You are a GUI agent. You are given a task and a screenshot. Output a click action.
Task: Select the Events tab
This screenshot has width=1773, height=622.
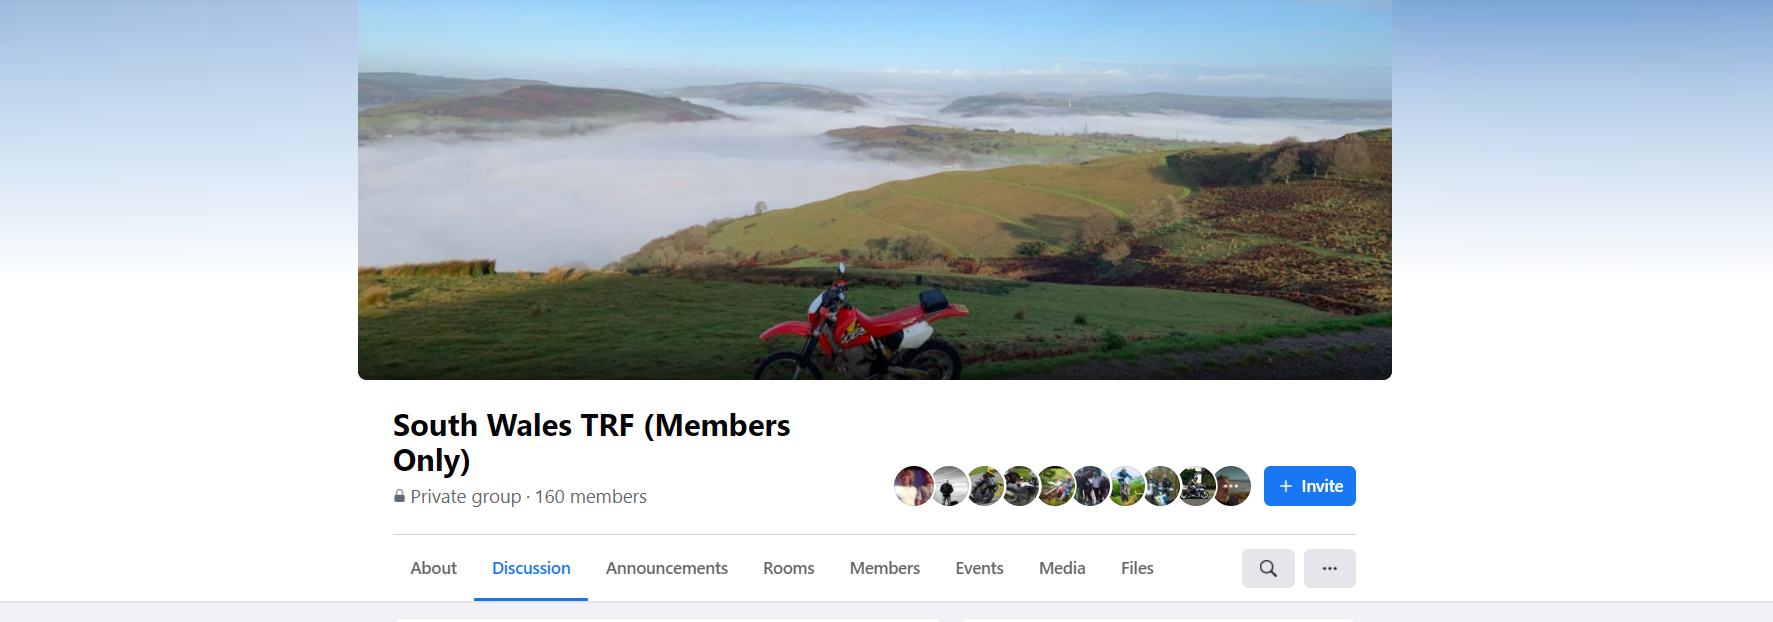[979, 568]
